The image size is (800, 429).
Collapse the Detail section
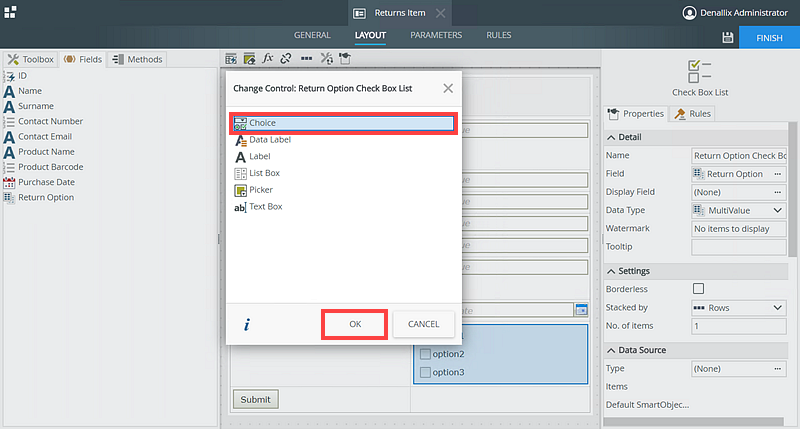[611, 137]
